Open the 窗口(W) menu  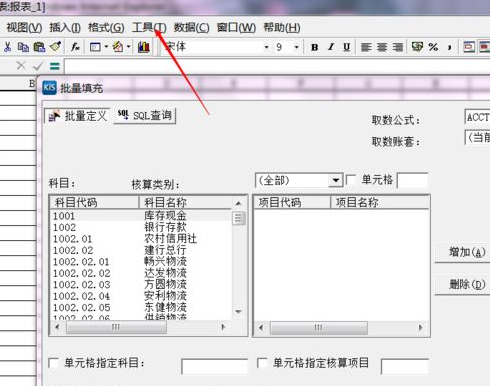point(236,28)
